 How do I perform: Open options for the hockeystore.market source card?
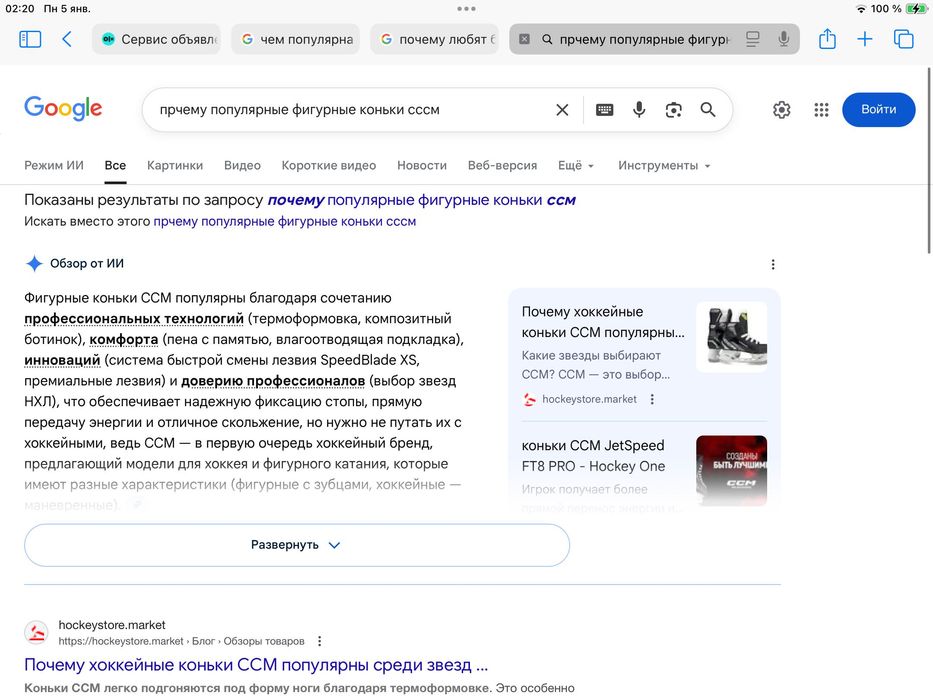pyautogui.click(x=652, y=399)
